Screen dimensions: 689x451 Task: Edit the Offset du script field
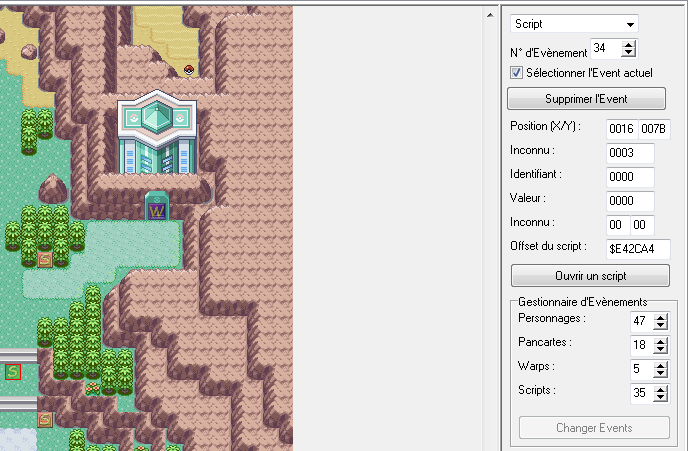point(638,249)
